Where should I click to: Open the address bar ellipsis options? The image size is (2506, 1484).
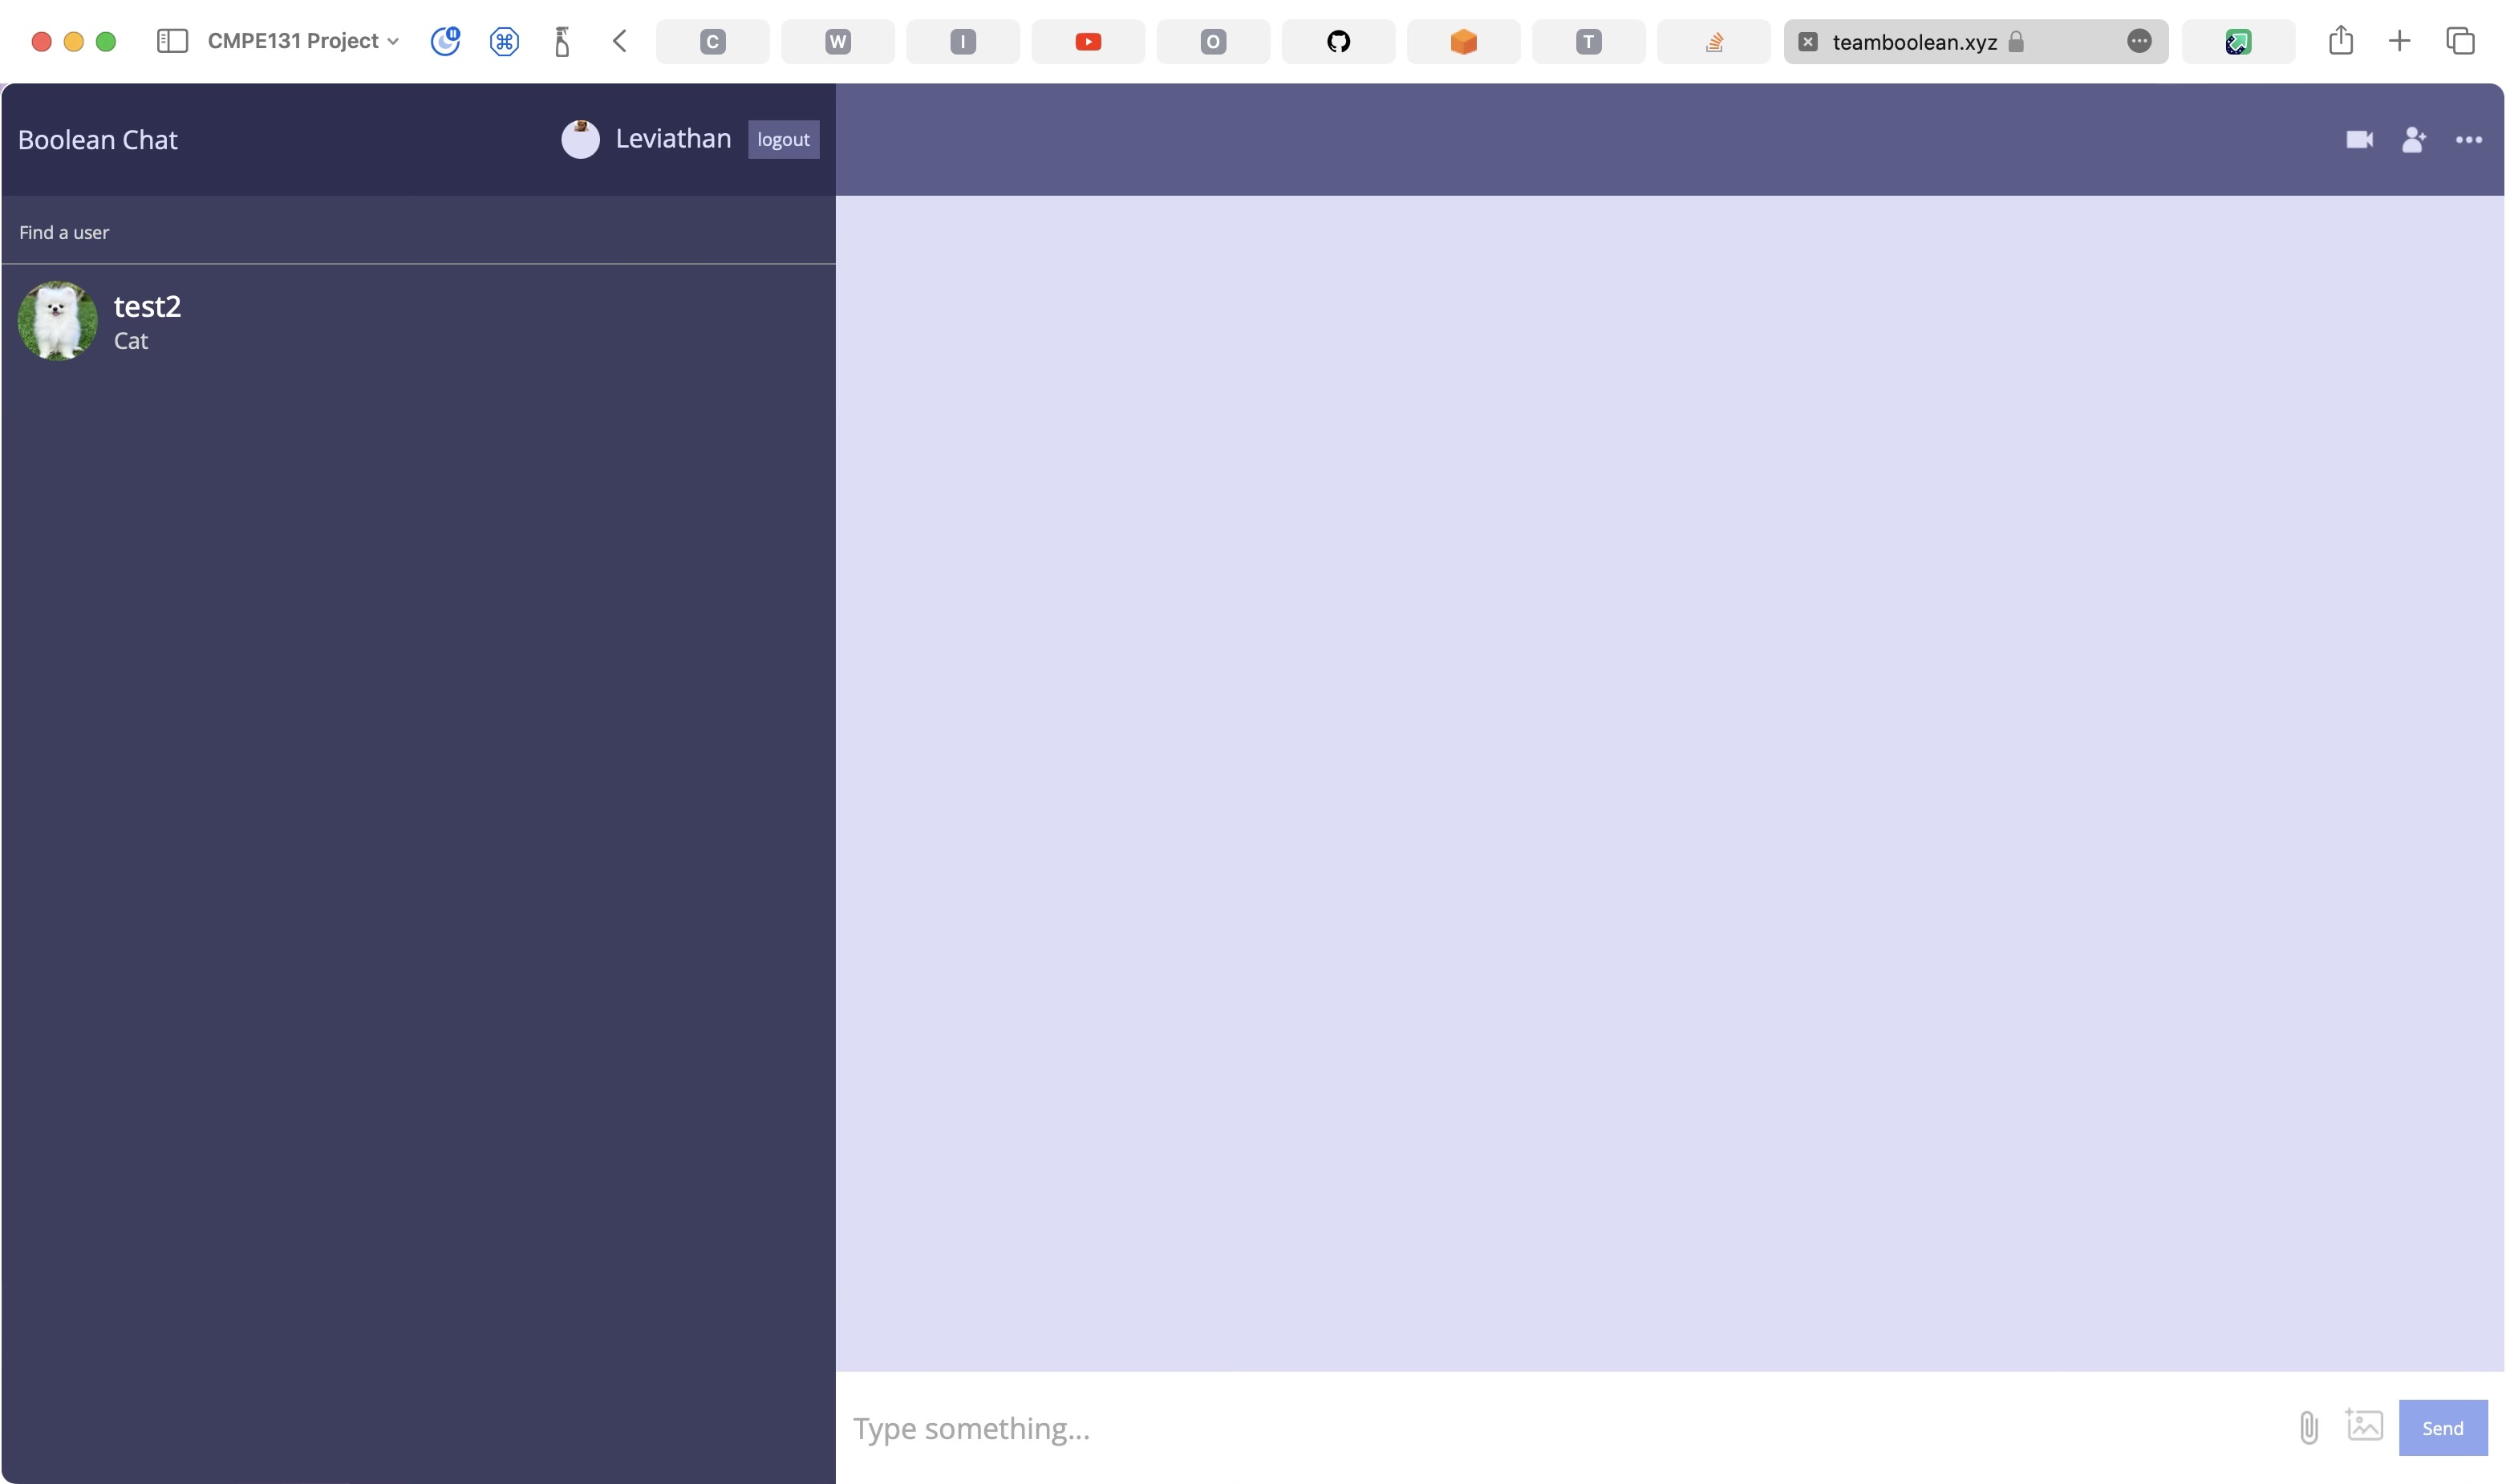2139,41
